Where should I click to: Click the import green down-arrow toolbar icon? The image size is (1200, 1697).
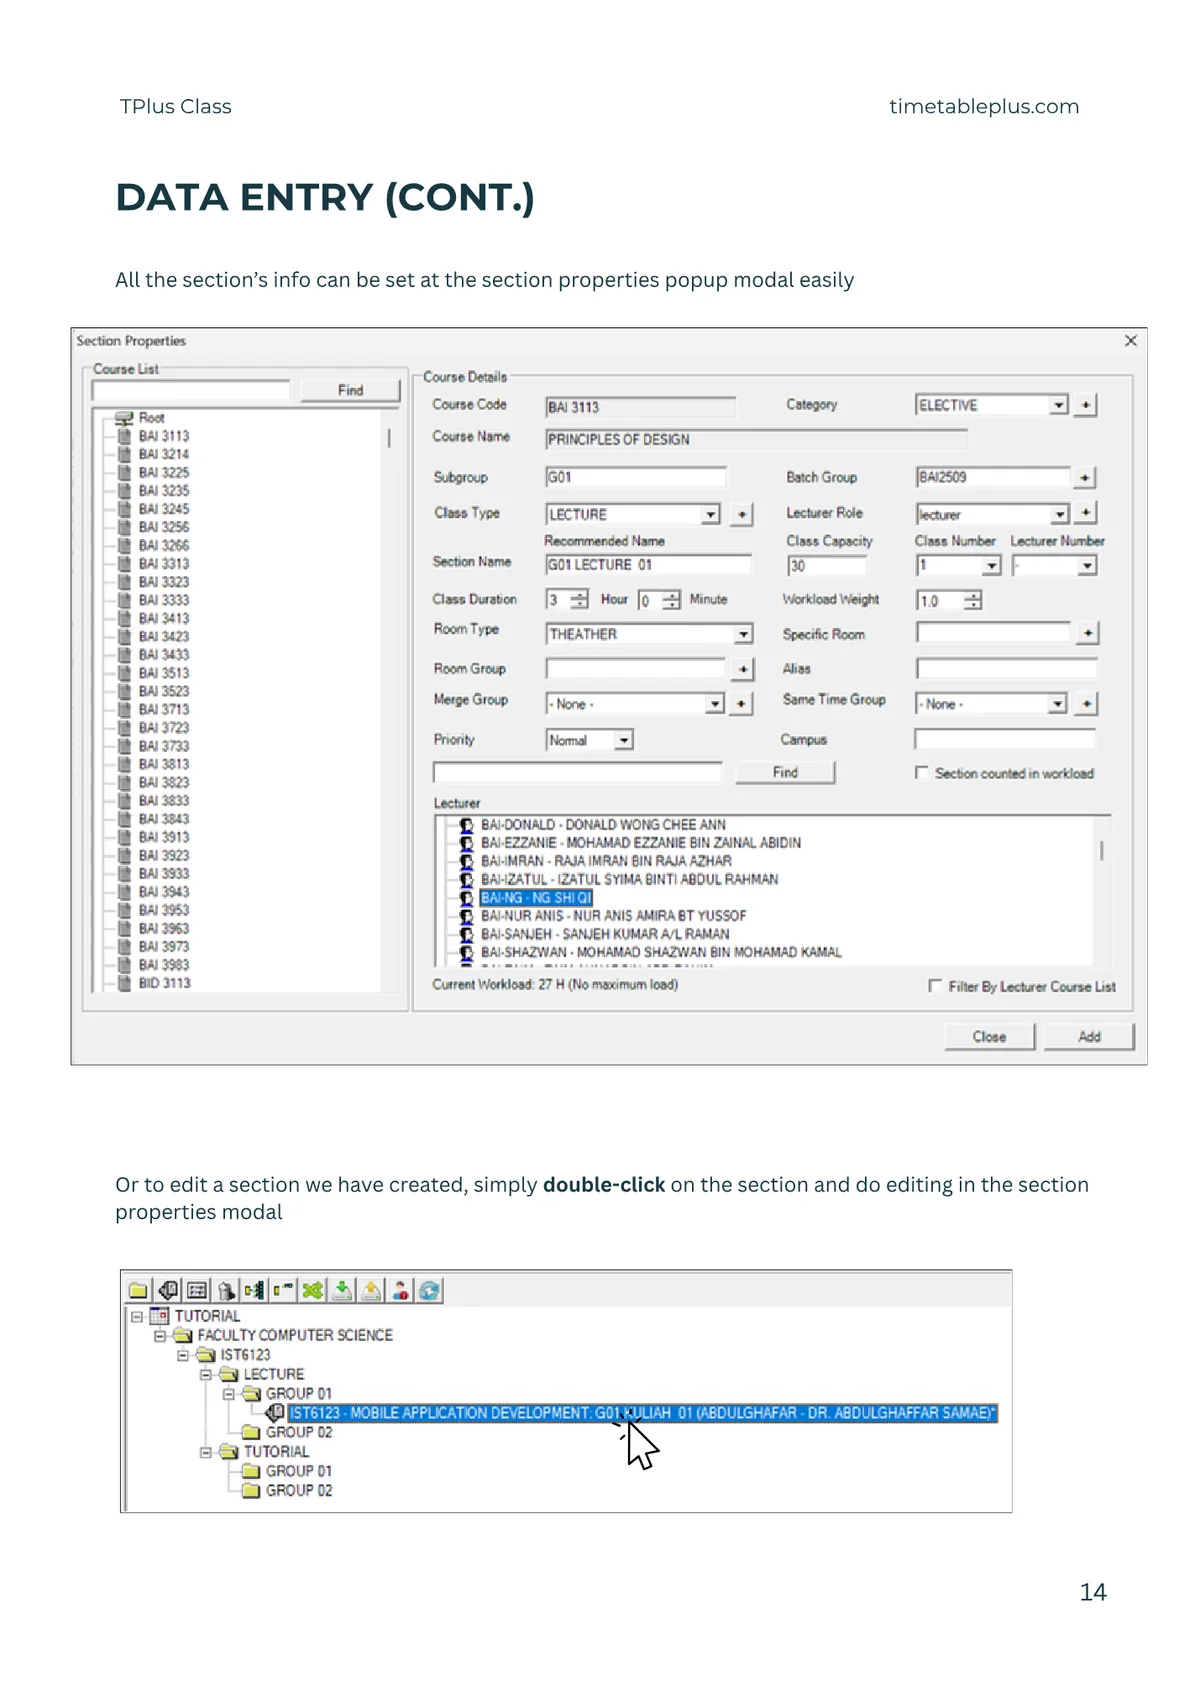[342, 1290]
